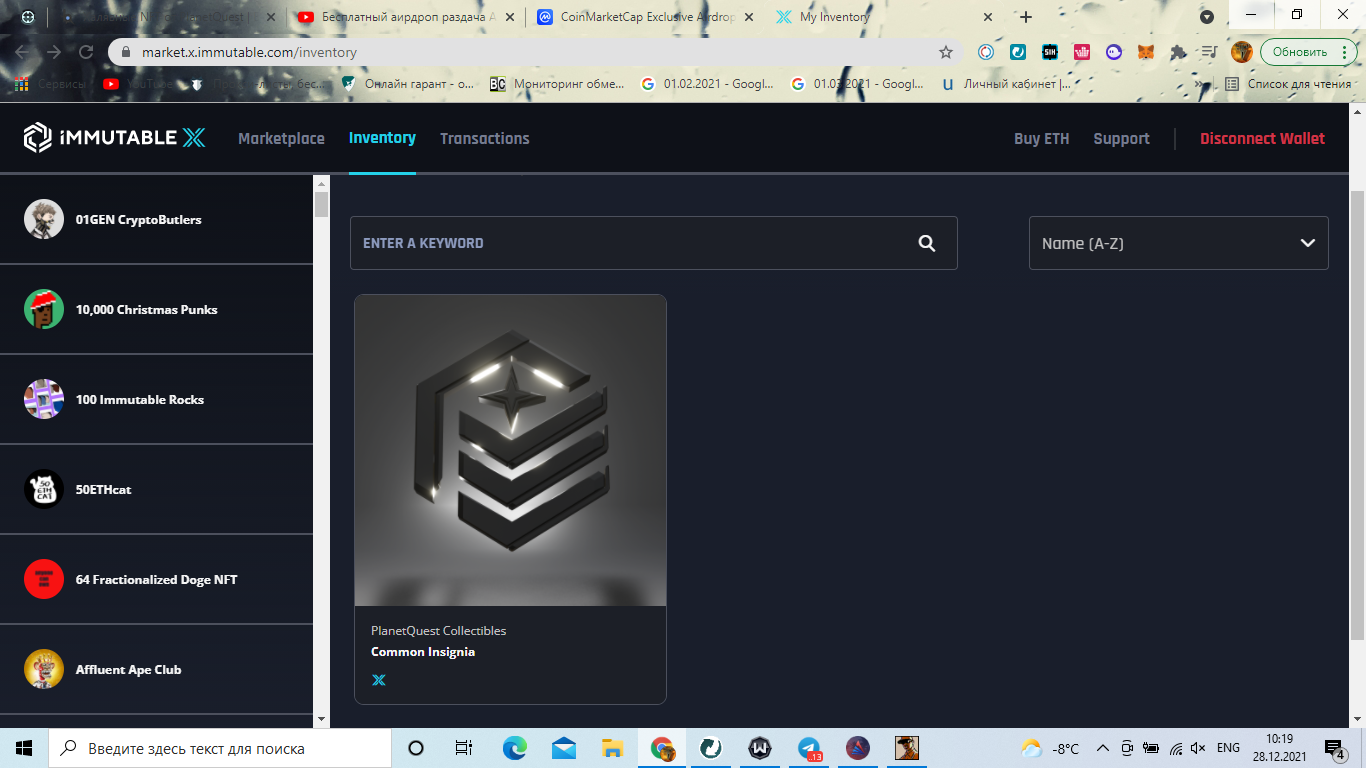Open the Список для чтения reading list
Image resolution: width=1366 pixels, height=768 pixels.
tap(1288, 84)
